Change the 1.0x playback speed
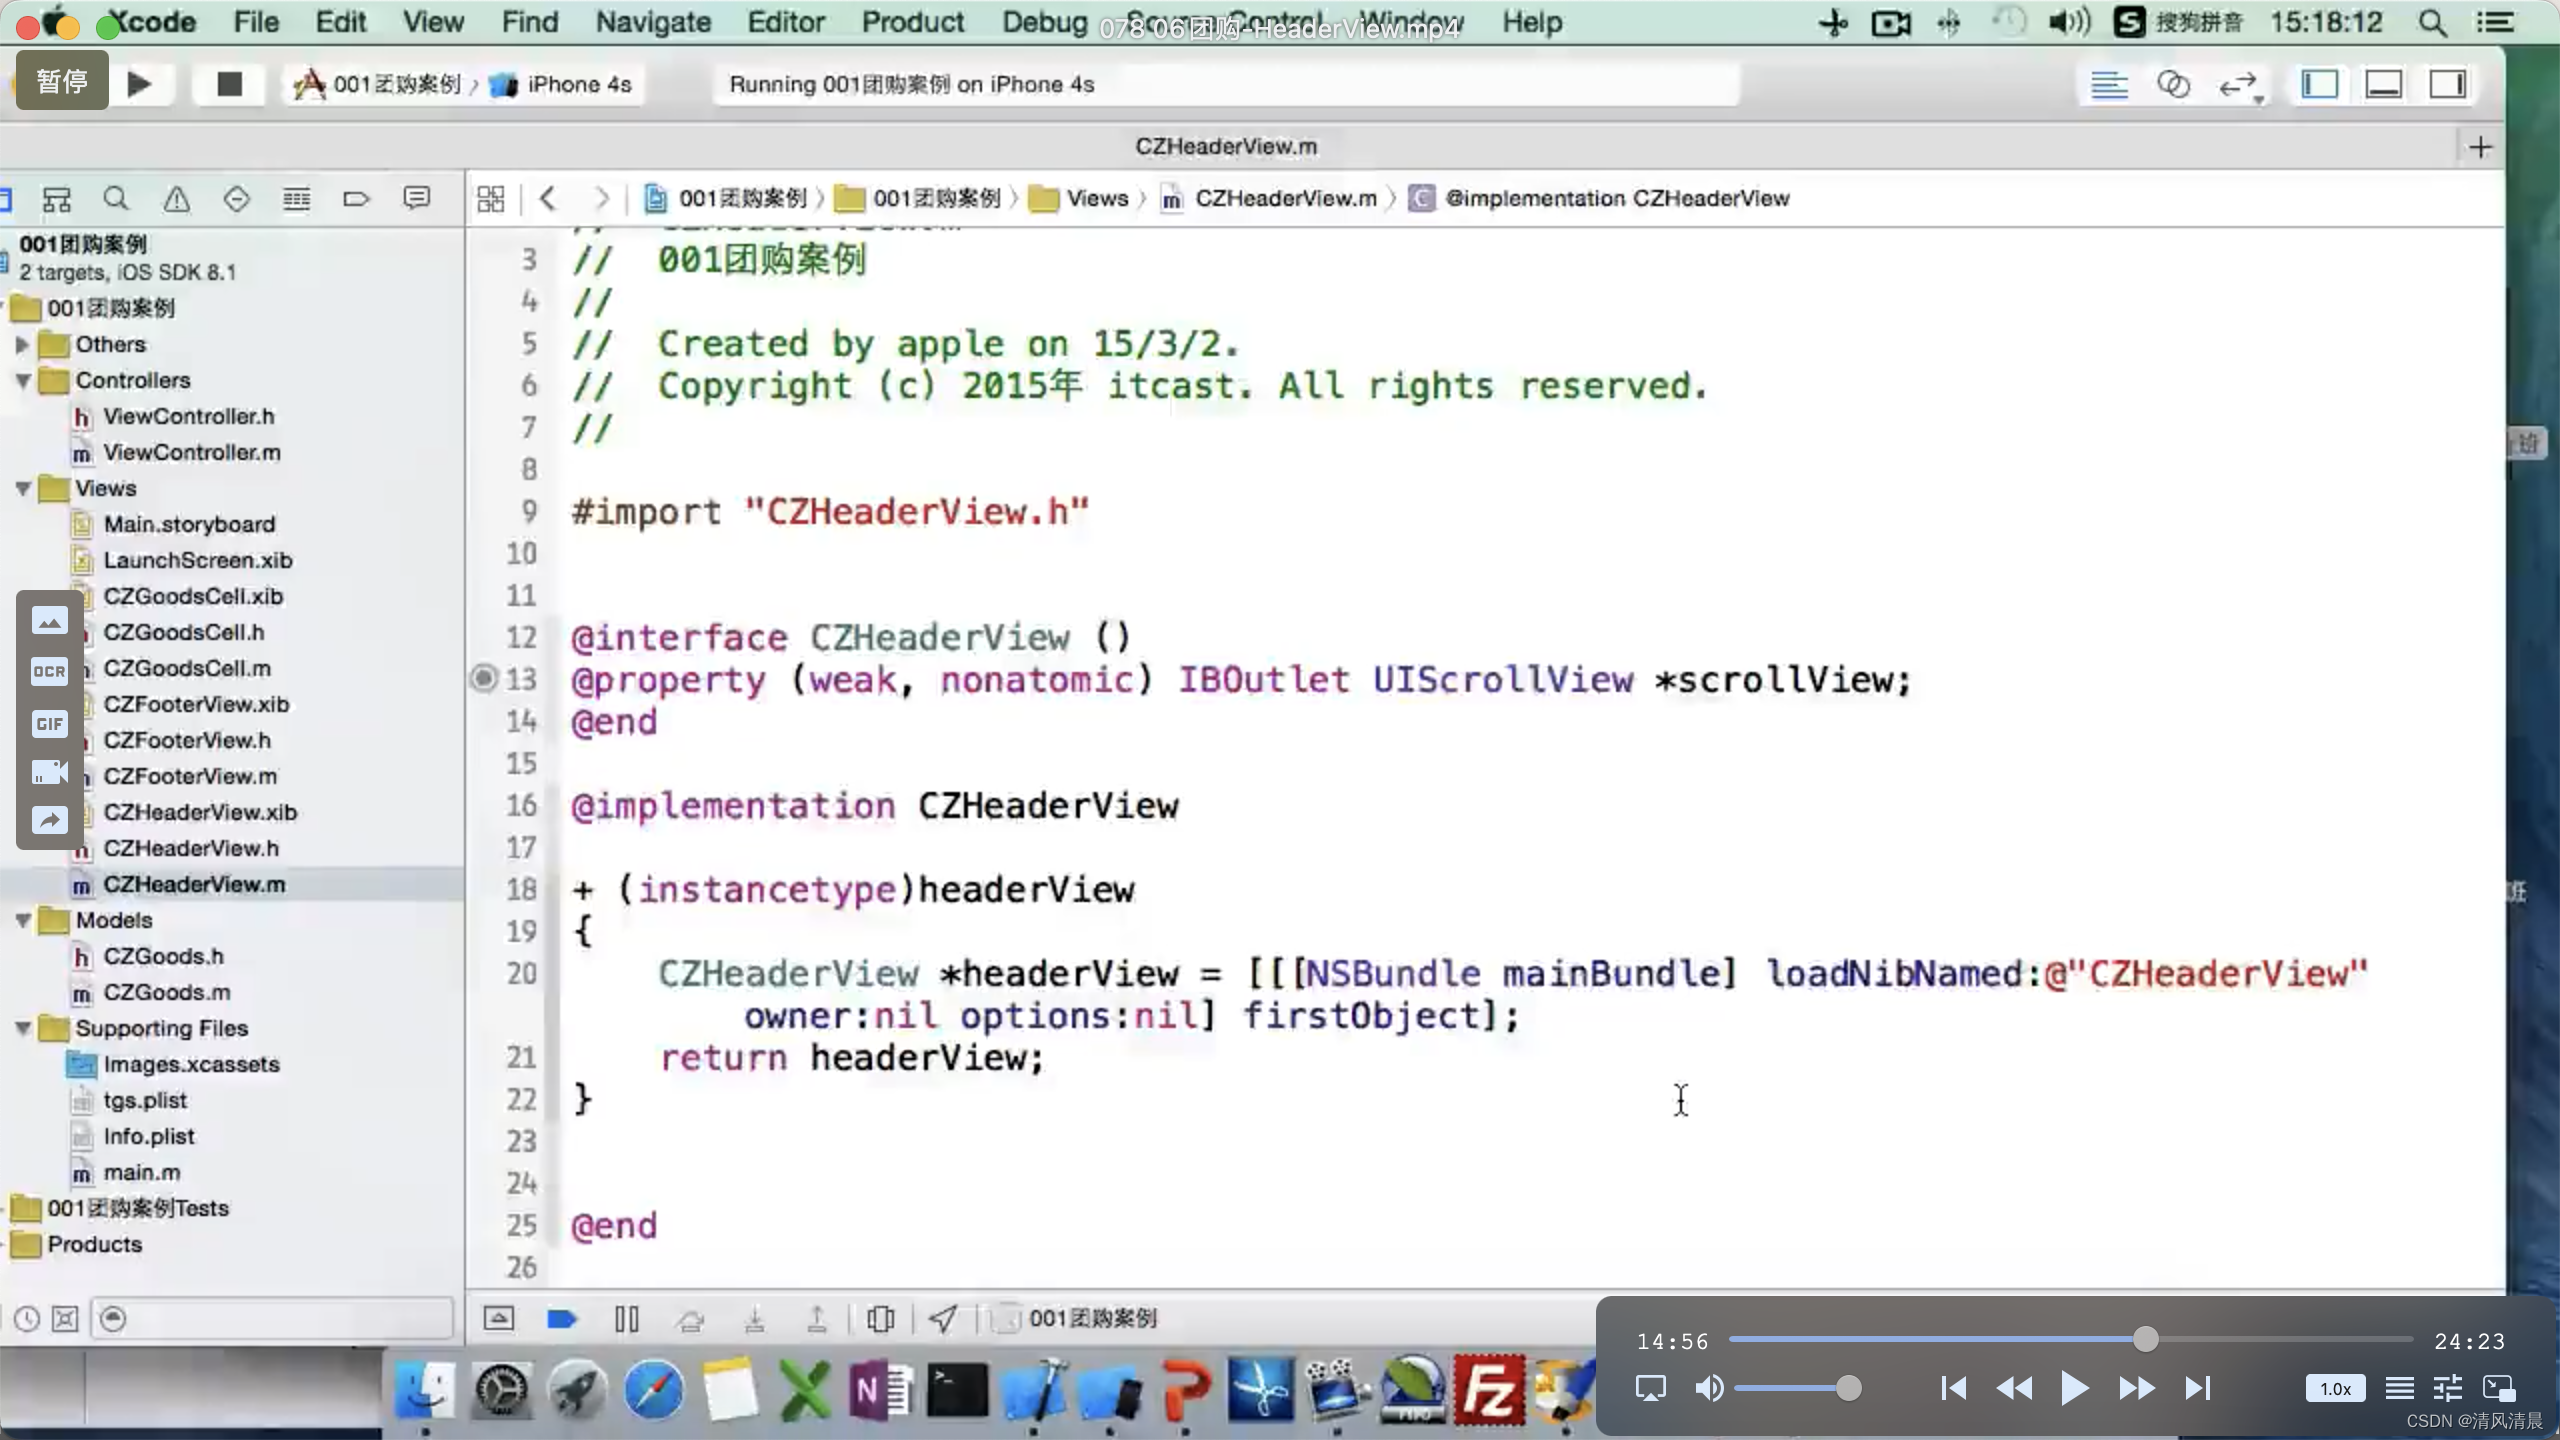This screenshot has height=1440, width=2560. point(2335,1389)
